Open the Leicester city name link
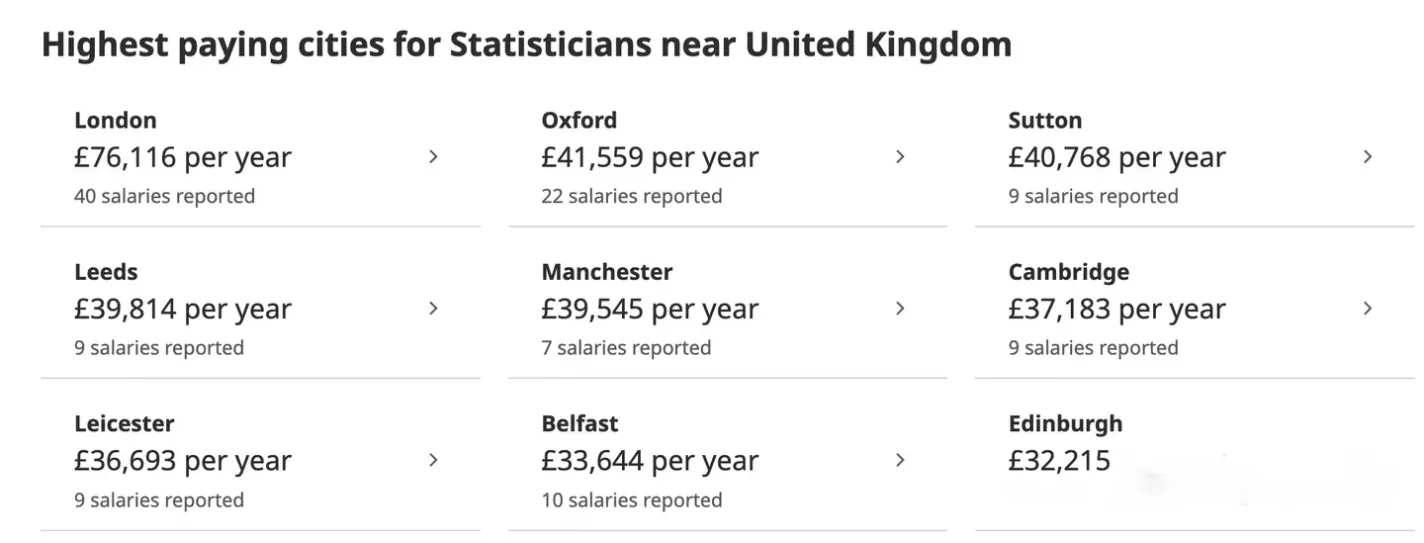This screenshot has height=543, width=1424. (x=124, y=424)
